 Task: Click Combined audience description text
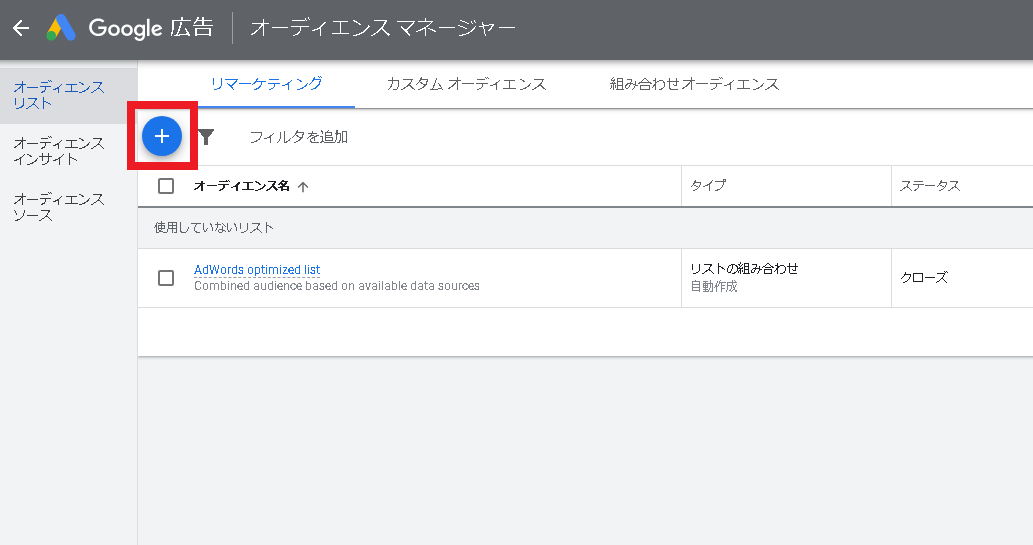pos(337,286)
